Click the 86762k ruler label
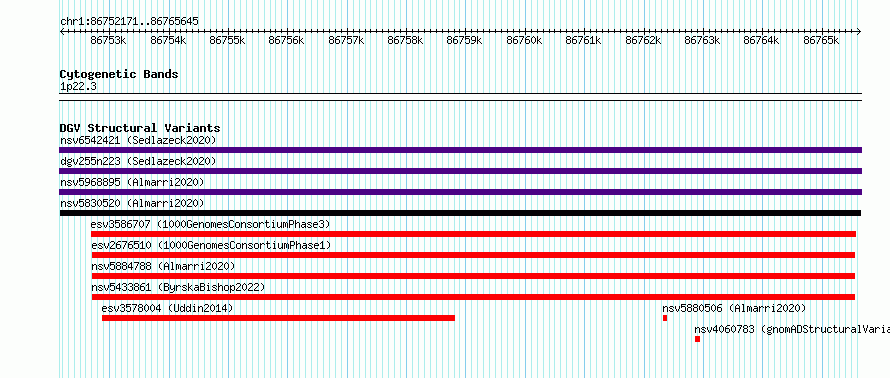The height and width of the screenshot is (378, 890). (x=643, y=40)
